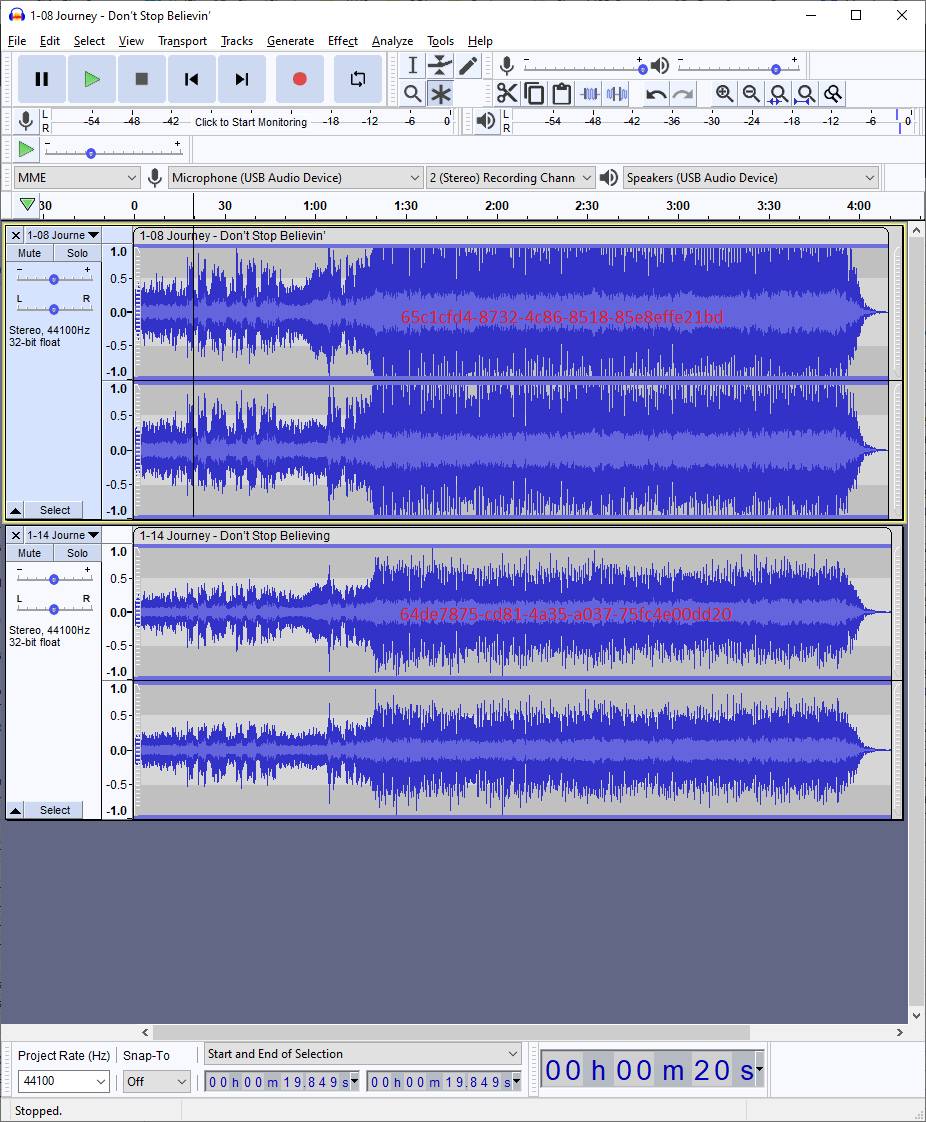
Task: Click the Pause button in transport toolbar
Action: (x=42, y=79)
